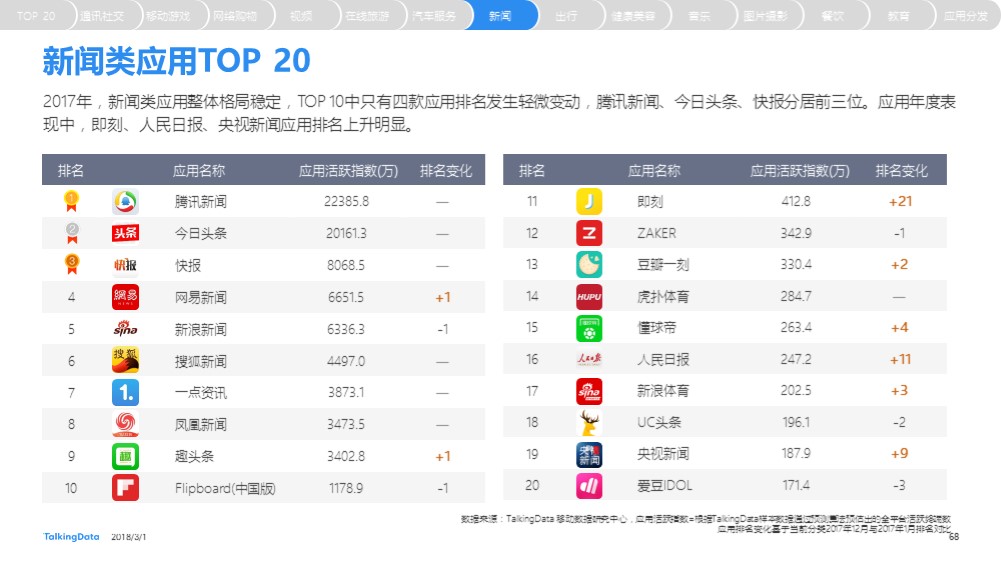Click the index value 20161.3
The width and height of the screenshot is (1001, 563).
click(346, 234)
